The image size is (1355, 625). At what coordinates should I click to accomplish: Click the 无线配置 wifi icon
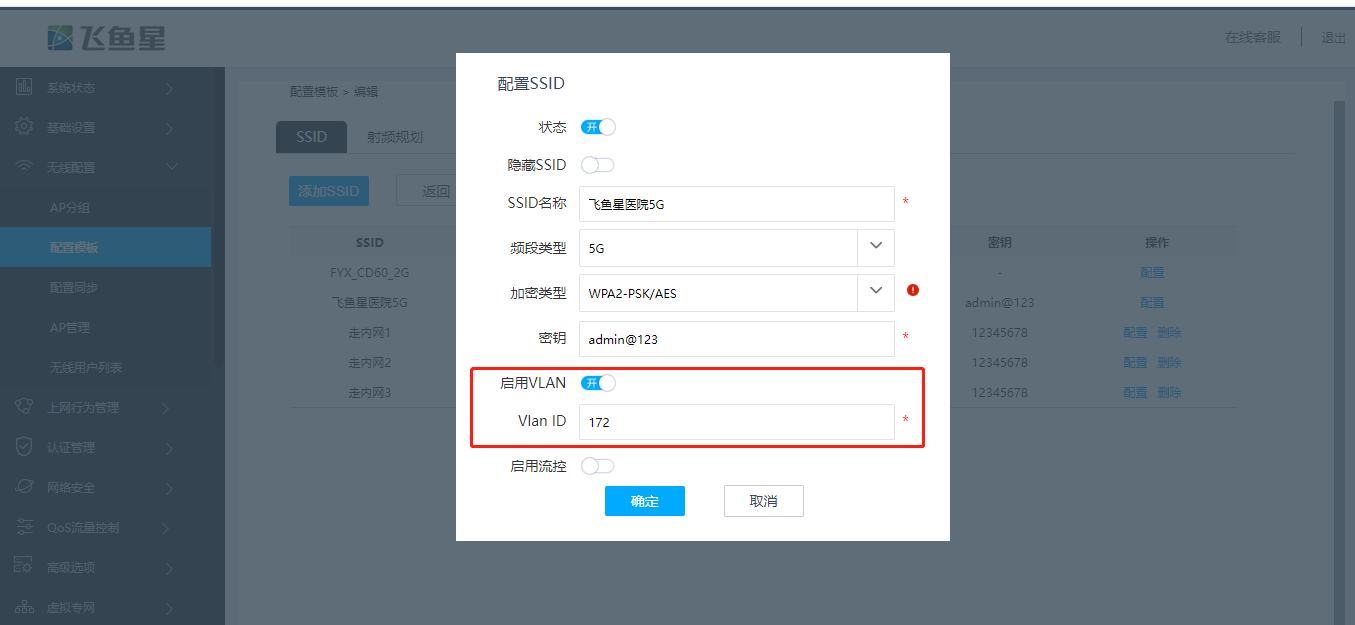[24, 167]
